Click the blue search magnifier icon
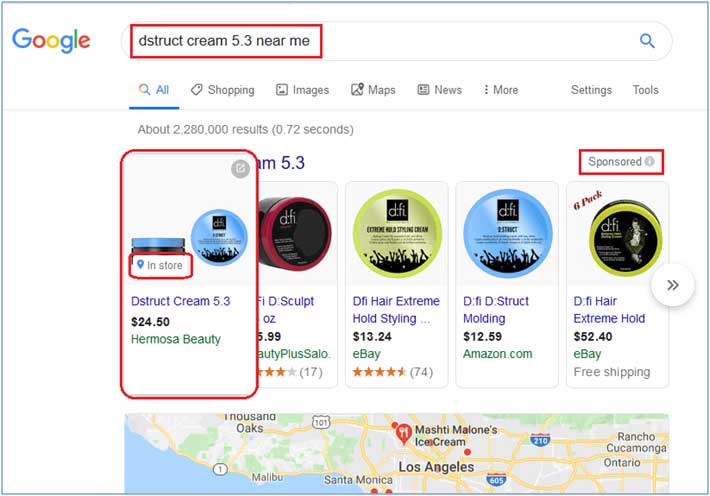The height and width of the screenshot is (496, 710). tap(647, 41)
